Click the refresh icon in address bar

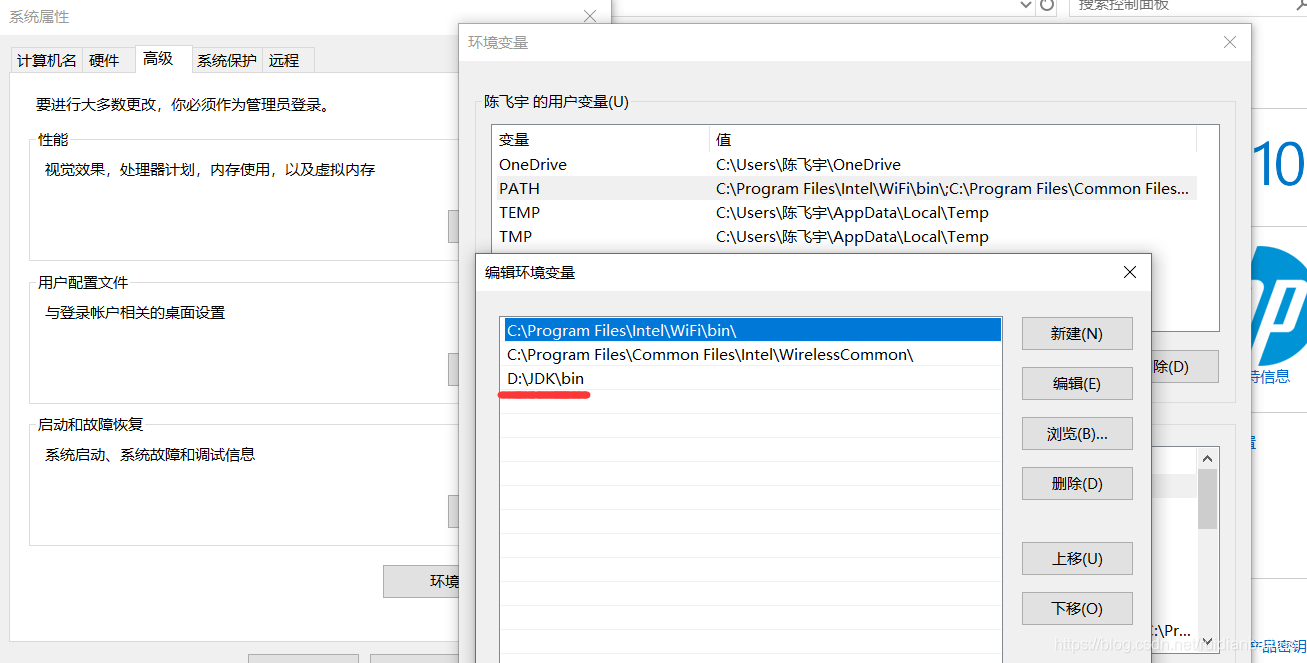coord(1047,6)
